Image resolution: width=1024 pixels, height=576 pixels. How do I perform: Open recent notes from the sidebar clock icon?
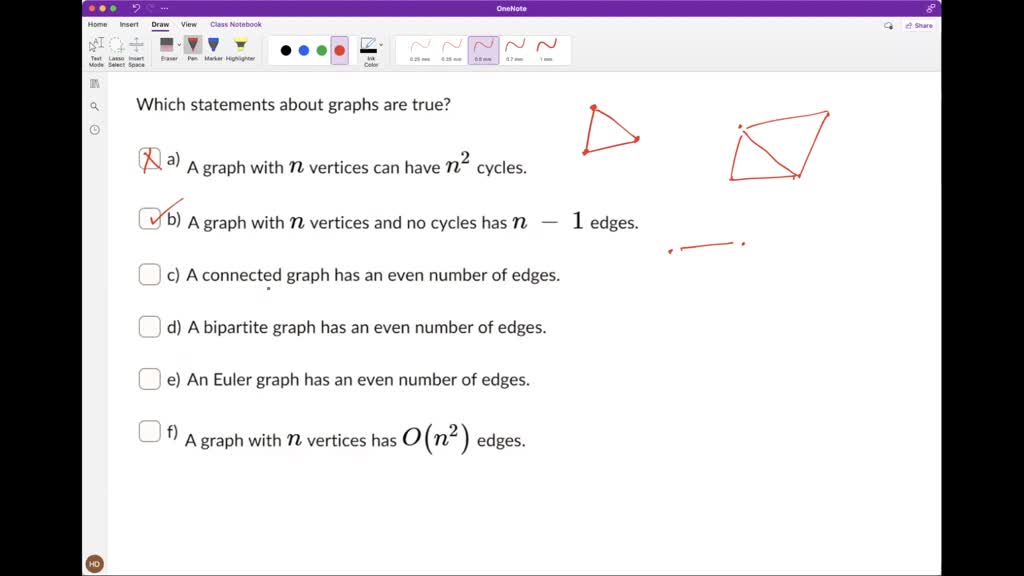[94, 130]
